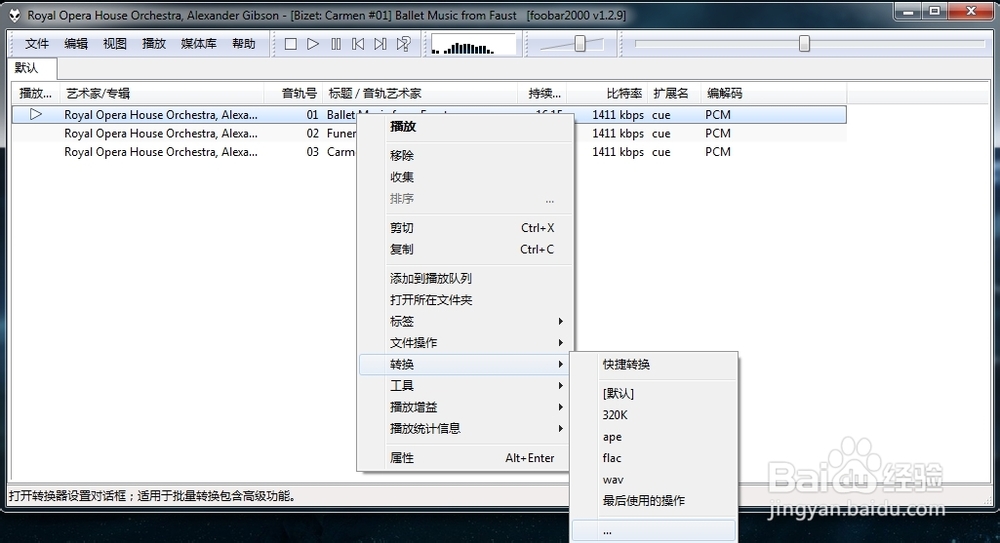
Task: Skip to previous track button
Action: [x=358, y=44]
